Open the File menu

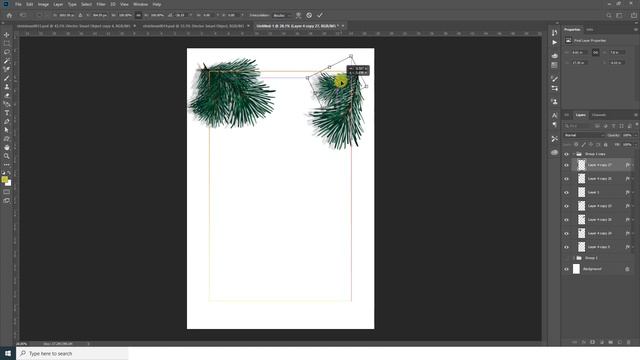pyautogui.click(x=18, y=4)
